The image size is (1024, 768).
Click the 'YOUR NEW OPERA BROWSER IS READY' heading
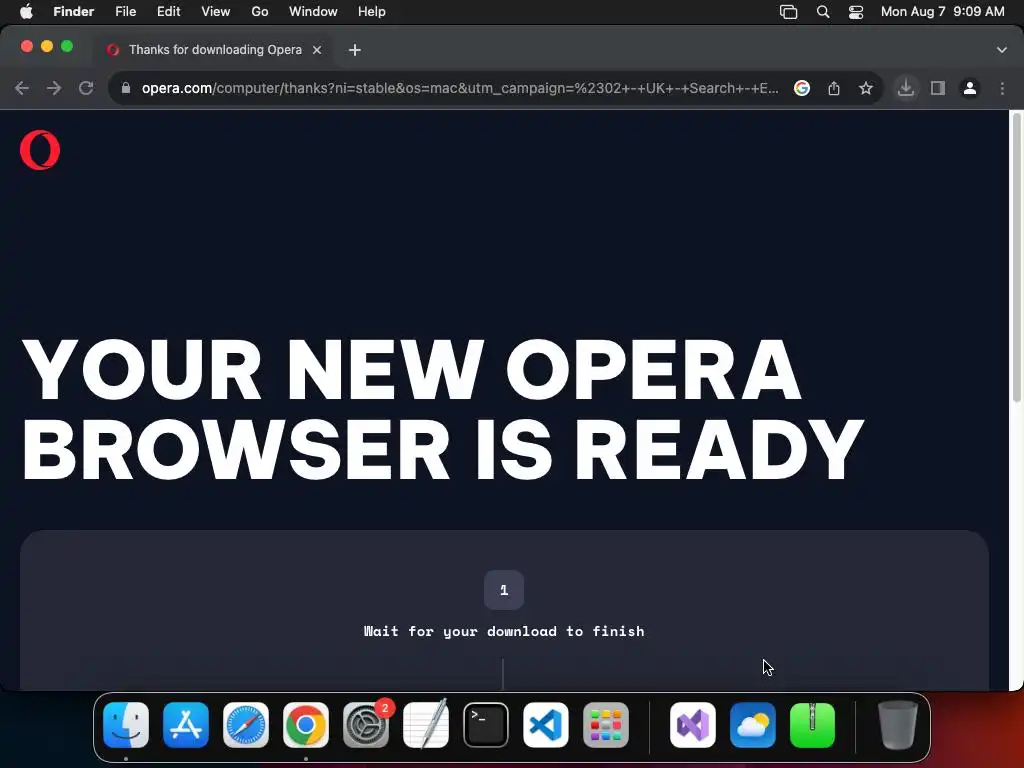click(x=443, y=409)
